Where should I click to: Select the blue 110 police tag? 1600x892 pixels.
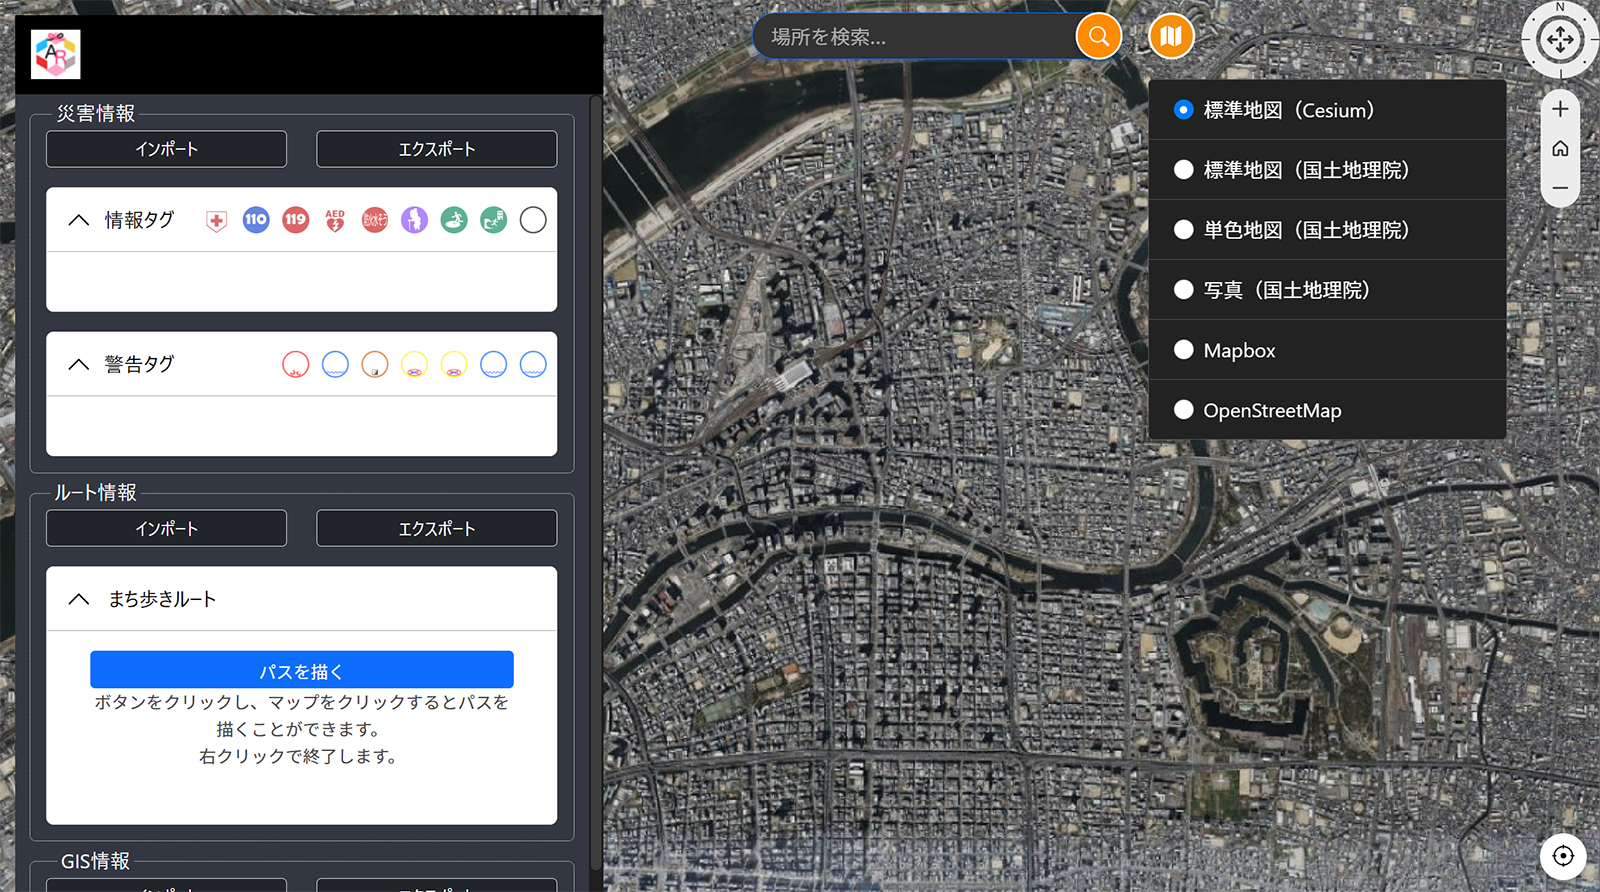pos(256,220)
